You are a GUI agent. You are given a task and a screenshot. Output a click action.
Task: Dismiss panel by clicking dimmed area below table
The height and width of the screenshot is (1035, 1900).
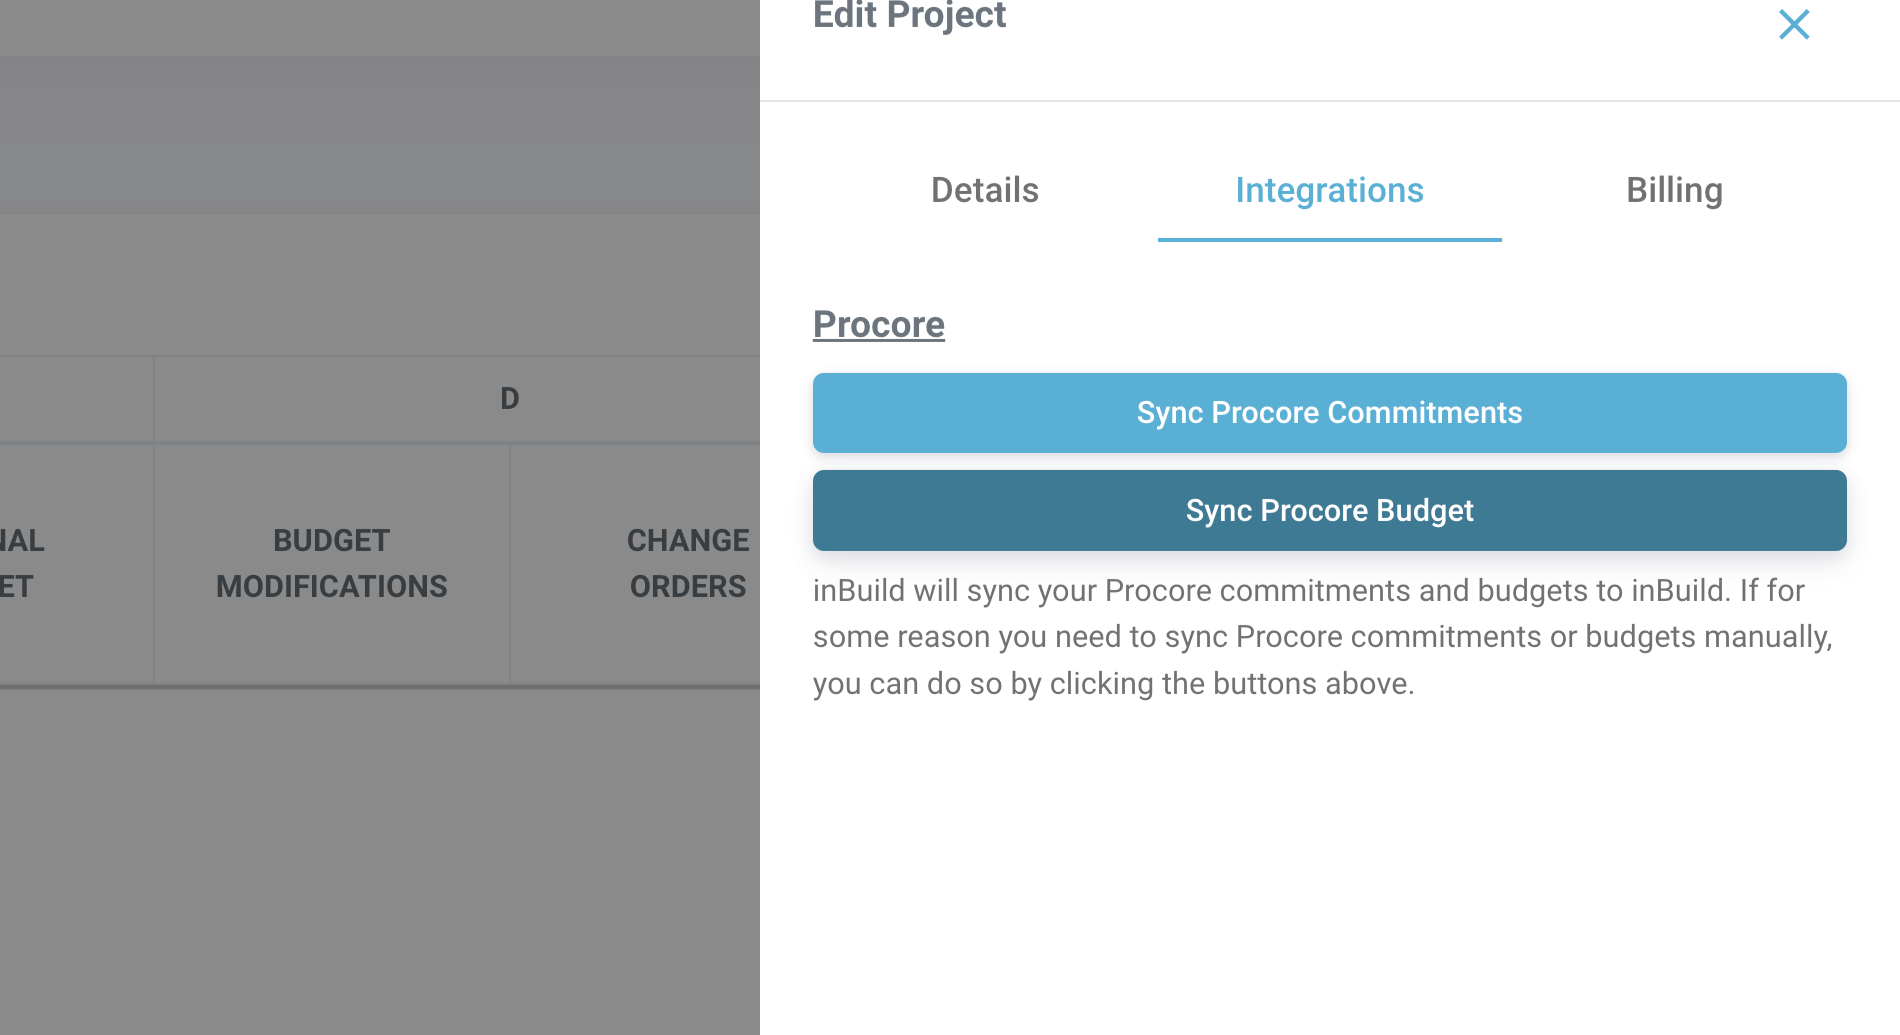(x=380, y=860)
